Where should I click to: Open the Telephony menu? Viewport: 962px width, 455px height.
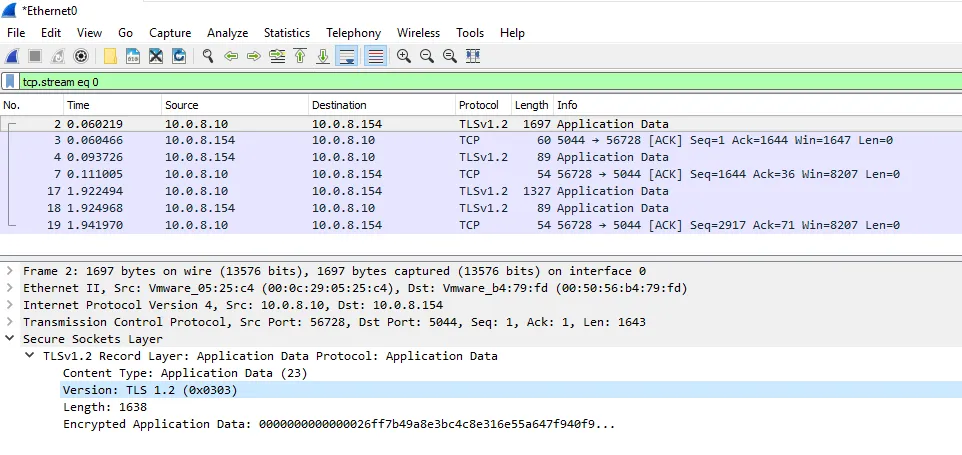(353, 33)
